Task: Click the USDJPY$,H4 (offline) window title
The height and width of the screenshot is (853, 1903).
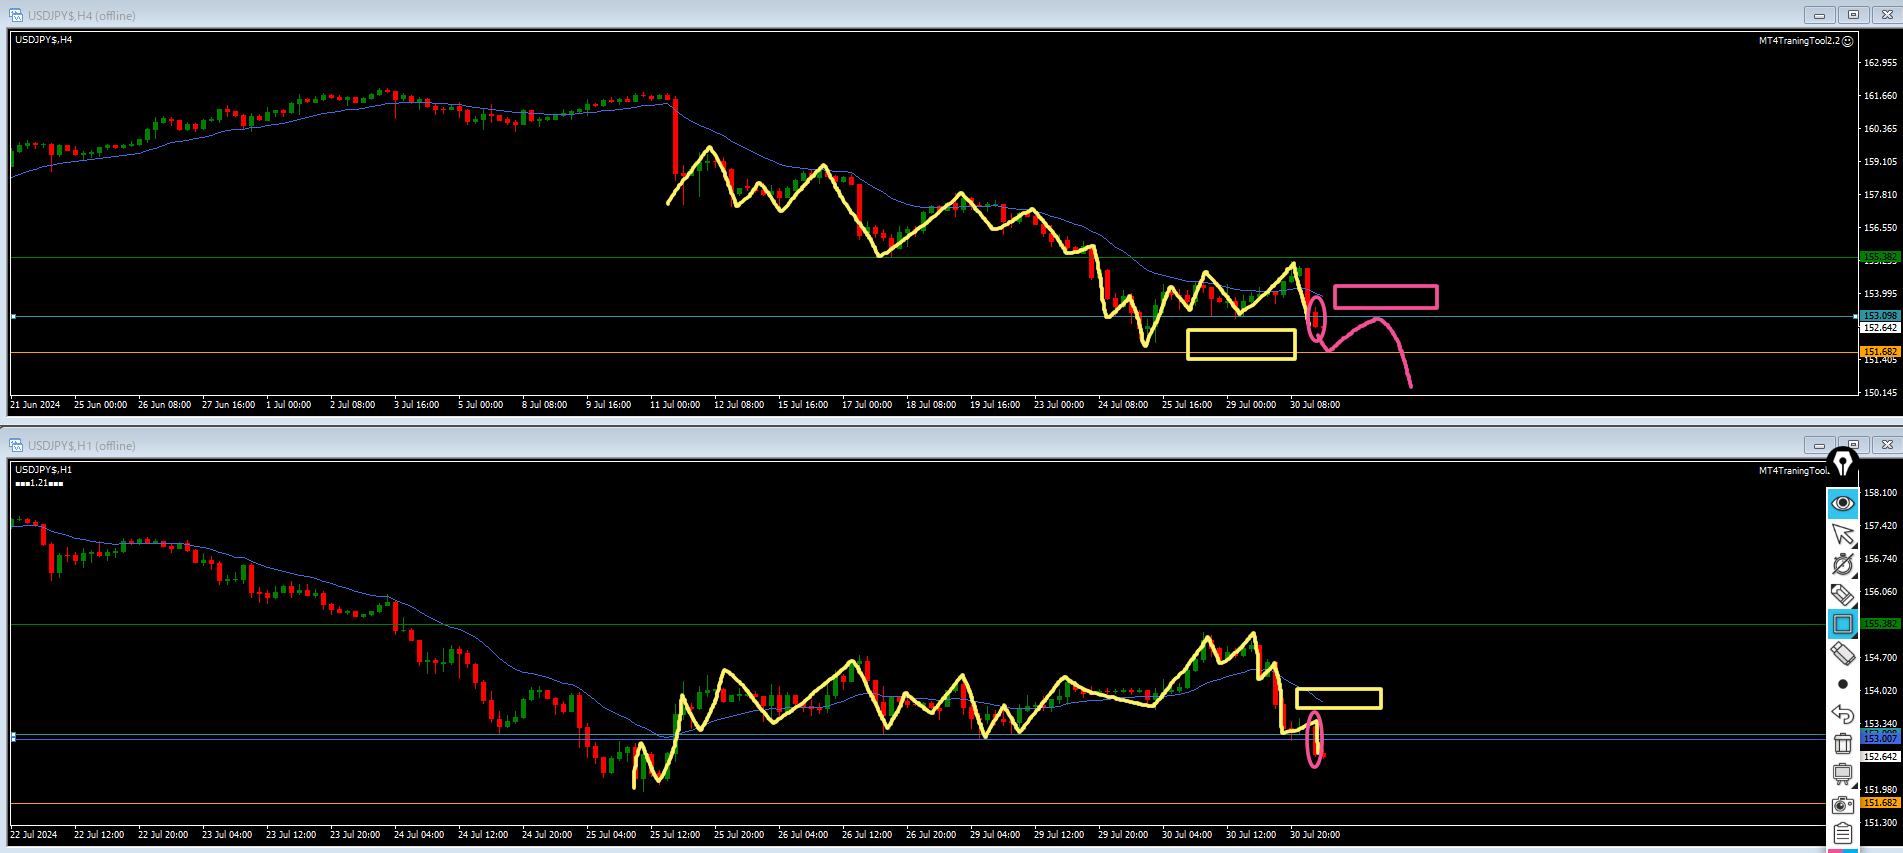Action: [81, 16]
